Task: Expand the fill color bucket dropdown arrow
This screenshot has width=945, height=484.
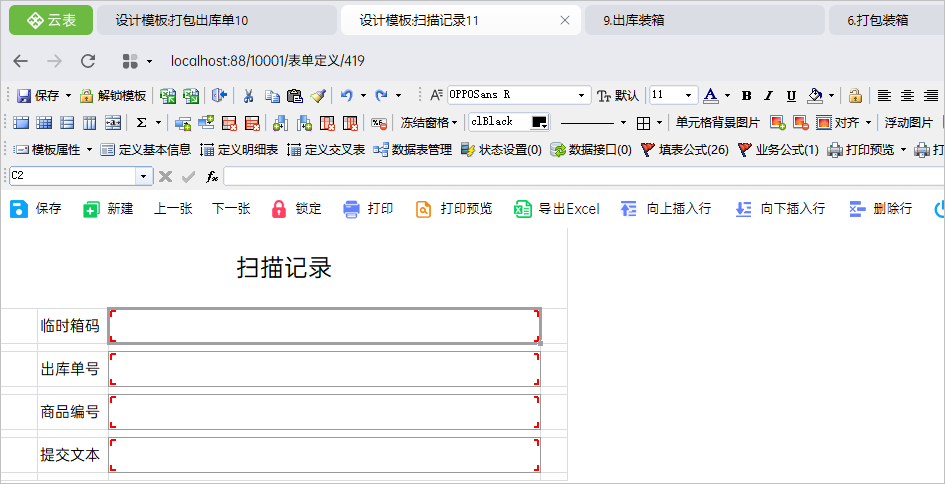Action: pos(831,95)
